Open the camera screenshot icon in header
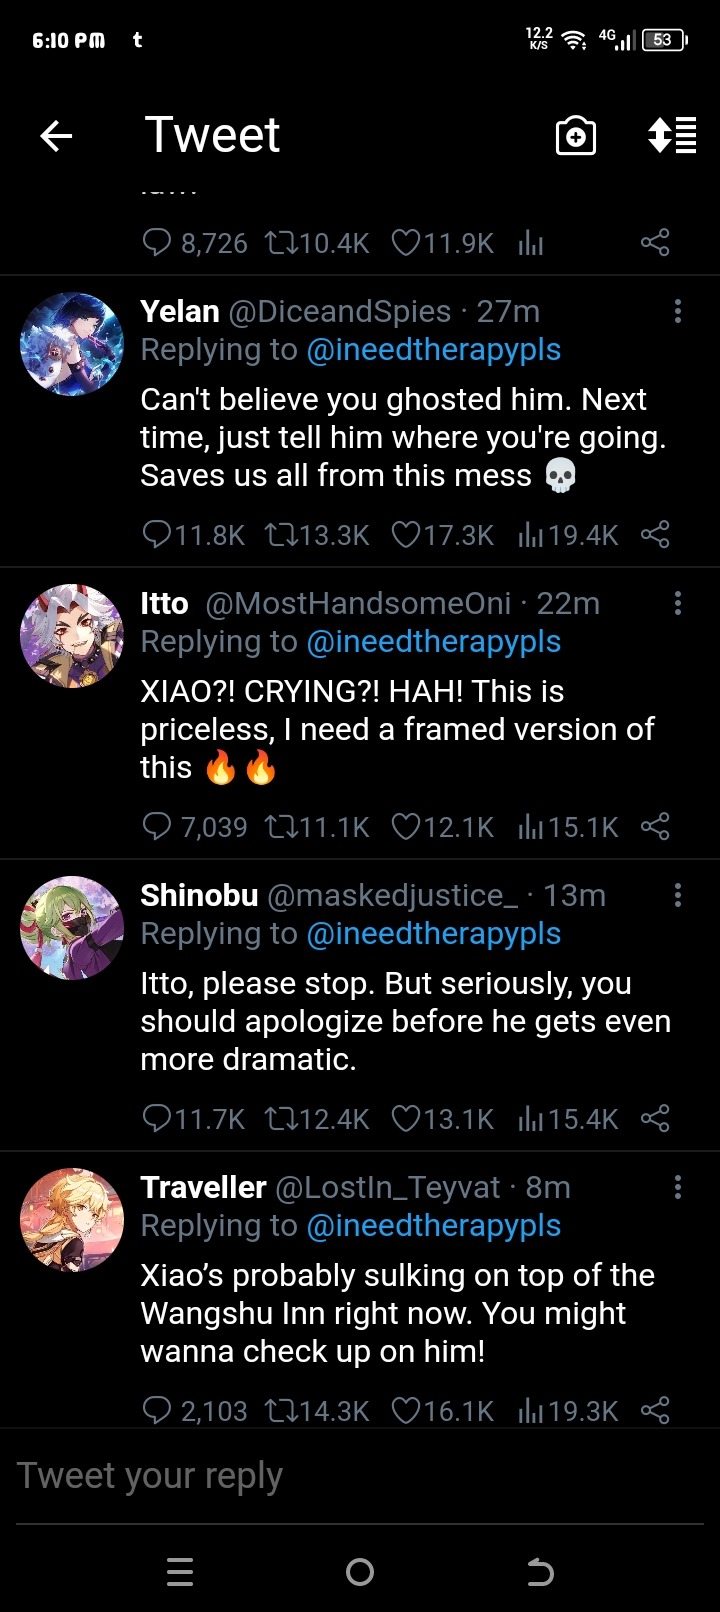The height and width of the screenshot is (1612, 720). (x=576, y=136)
